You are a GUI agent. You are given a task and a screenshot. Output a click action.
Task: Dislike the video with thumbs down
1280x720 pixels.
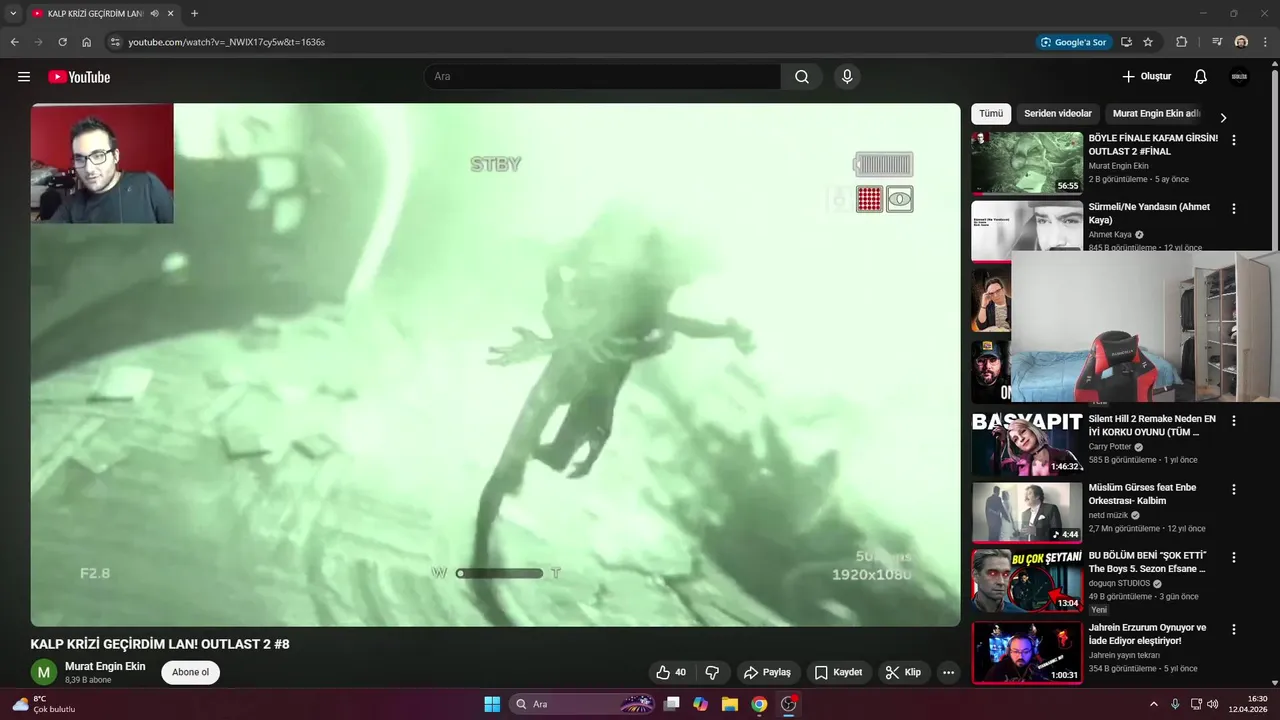coord(712,673)
